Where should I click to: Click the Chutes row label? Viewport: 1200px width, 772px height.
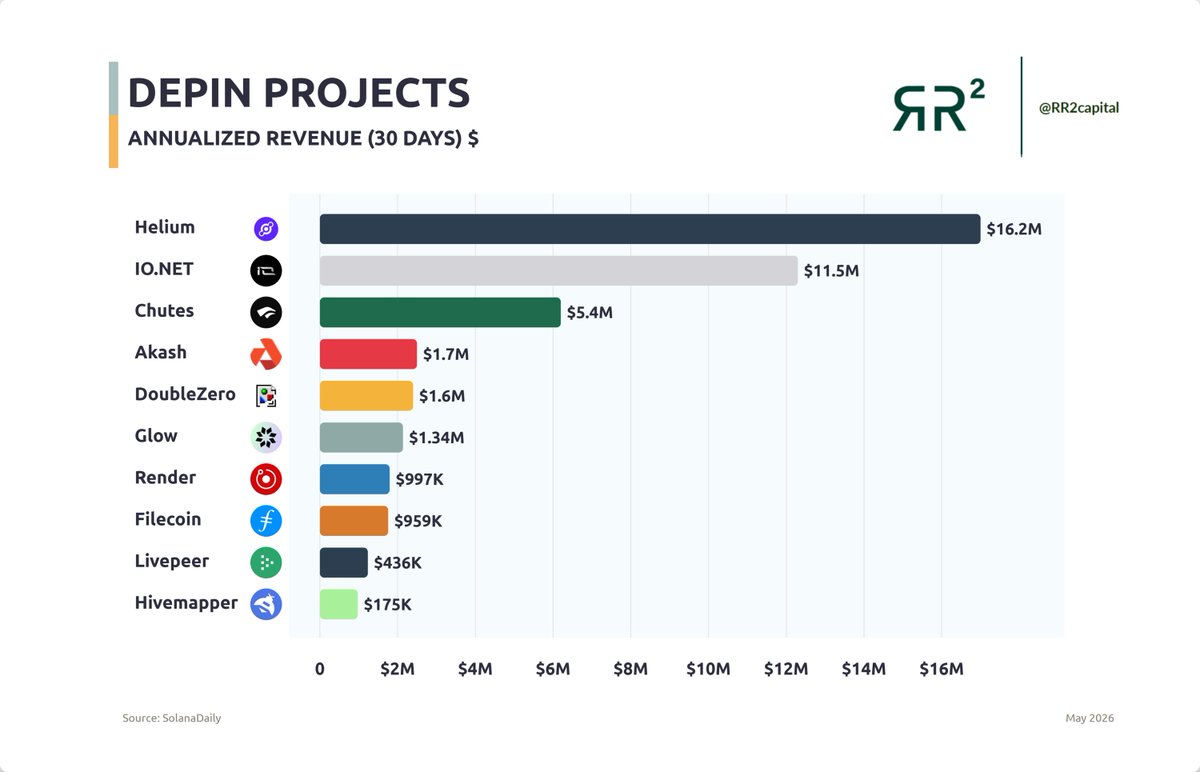pos(165,311)
